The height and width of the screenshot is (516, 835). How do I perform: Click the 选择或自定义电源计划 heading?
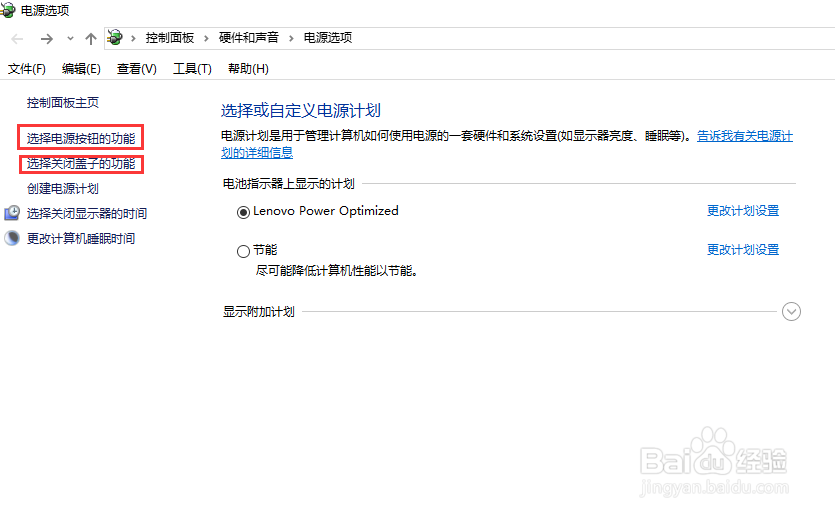[x=301, y=111]
